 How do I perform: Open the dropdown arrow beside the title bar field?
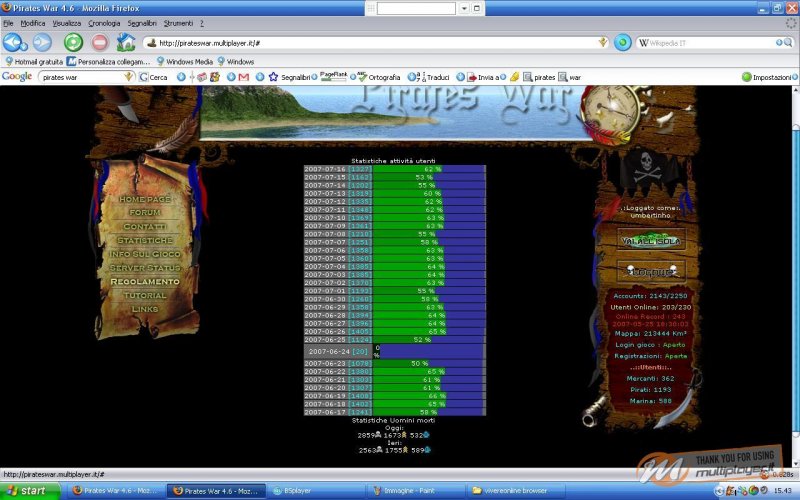[464, 8]
